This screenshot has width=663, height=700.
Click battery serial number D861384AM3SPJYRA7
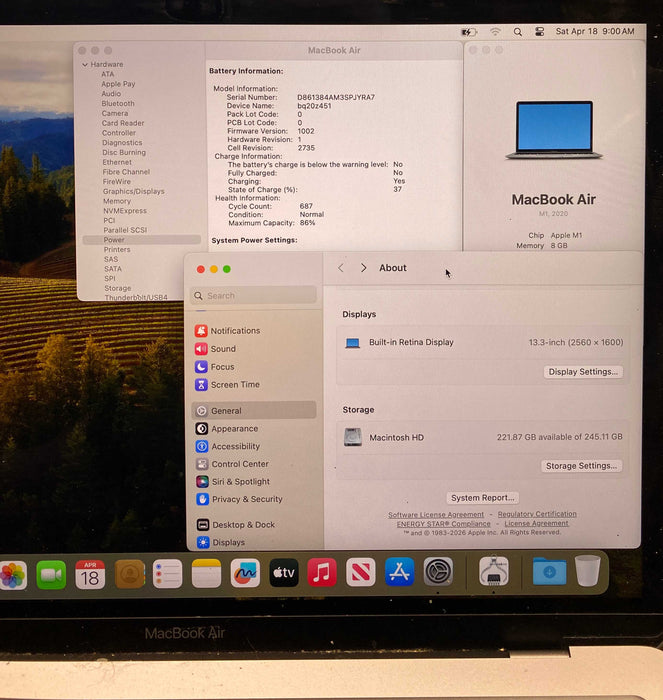[x=336, y=97]
